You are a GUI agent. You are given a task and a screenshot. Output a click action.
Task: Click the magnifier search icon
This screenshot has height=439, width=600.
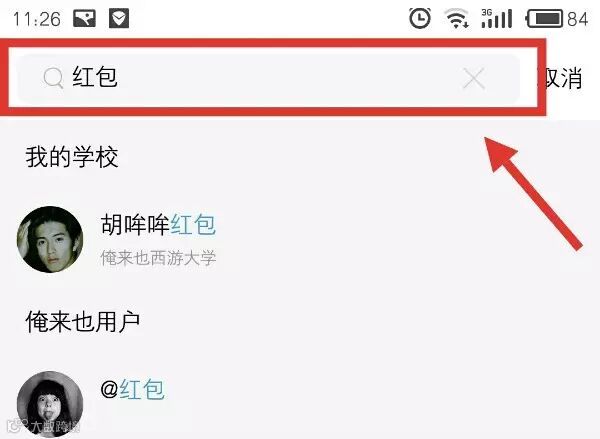(x=53, y=78)
